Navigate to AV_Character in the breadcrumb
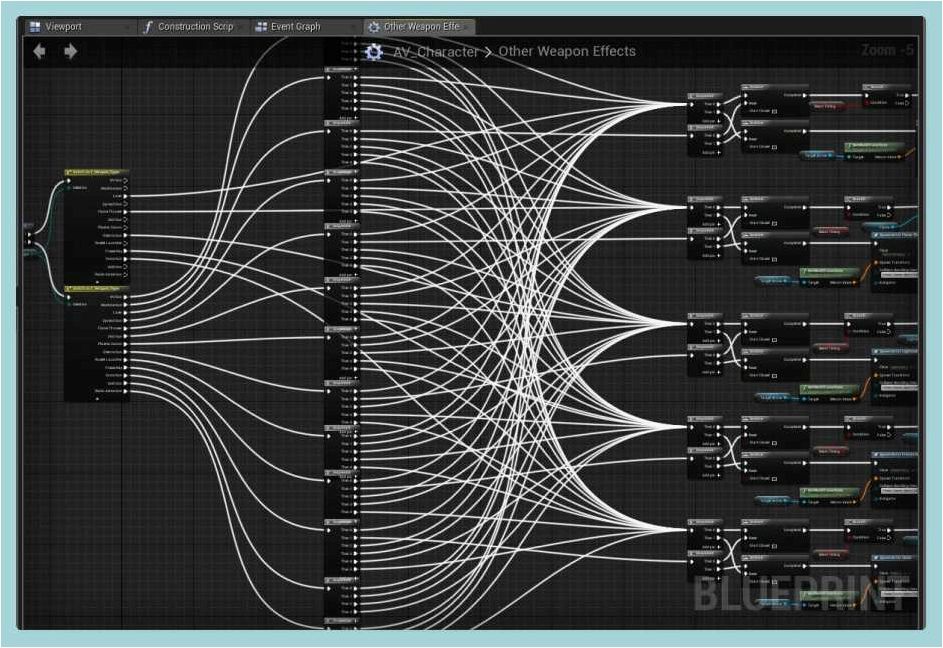 pos(435,52)
